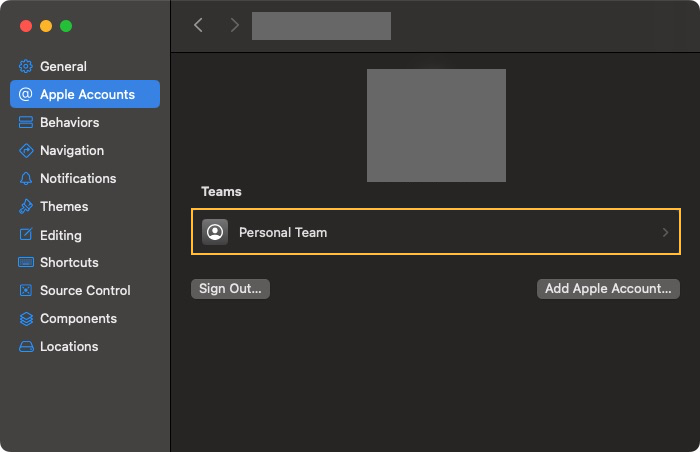
Task: Click the Sign Out button
Action: pyautogui.click(x=230, y=289)
